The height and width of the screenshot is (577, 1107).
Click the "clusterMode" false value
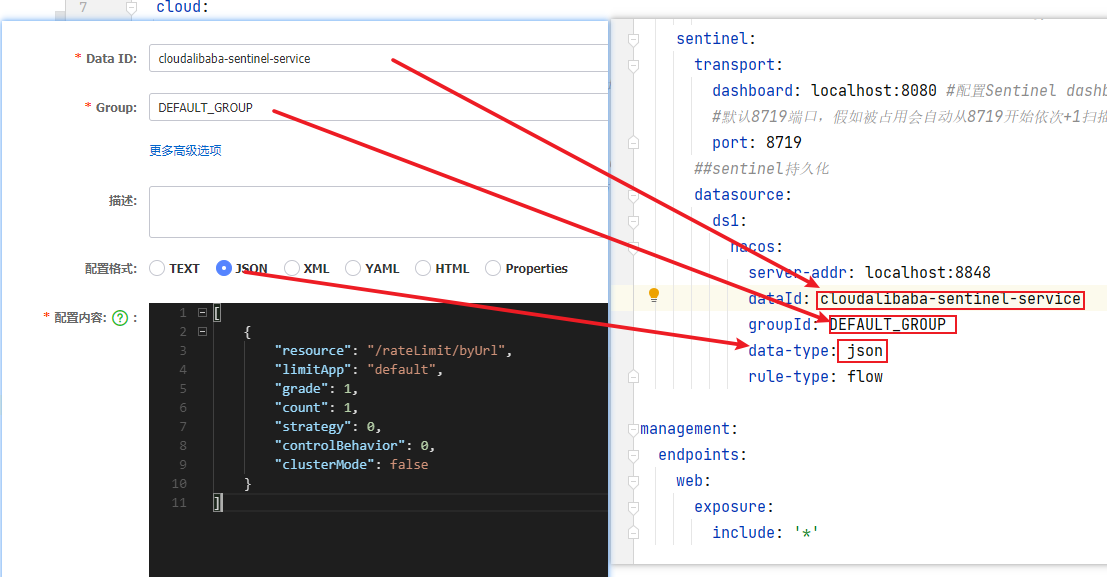pyautogui.click(x=409, y=465)
